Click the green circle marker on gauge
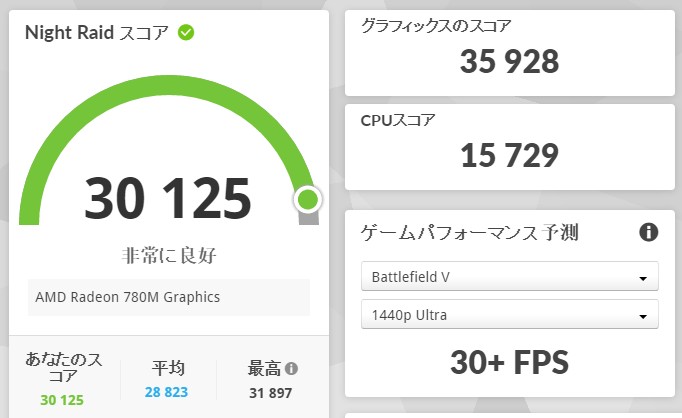 point(308,200)
